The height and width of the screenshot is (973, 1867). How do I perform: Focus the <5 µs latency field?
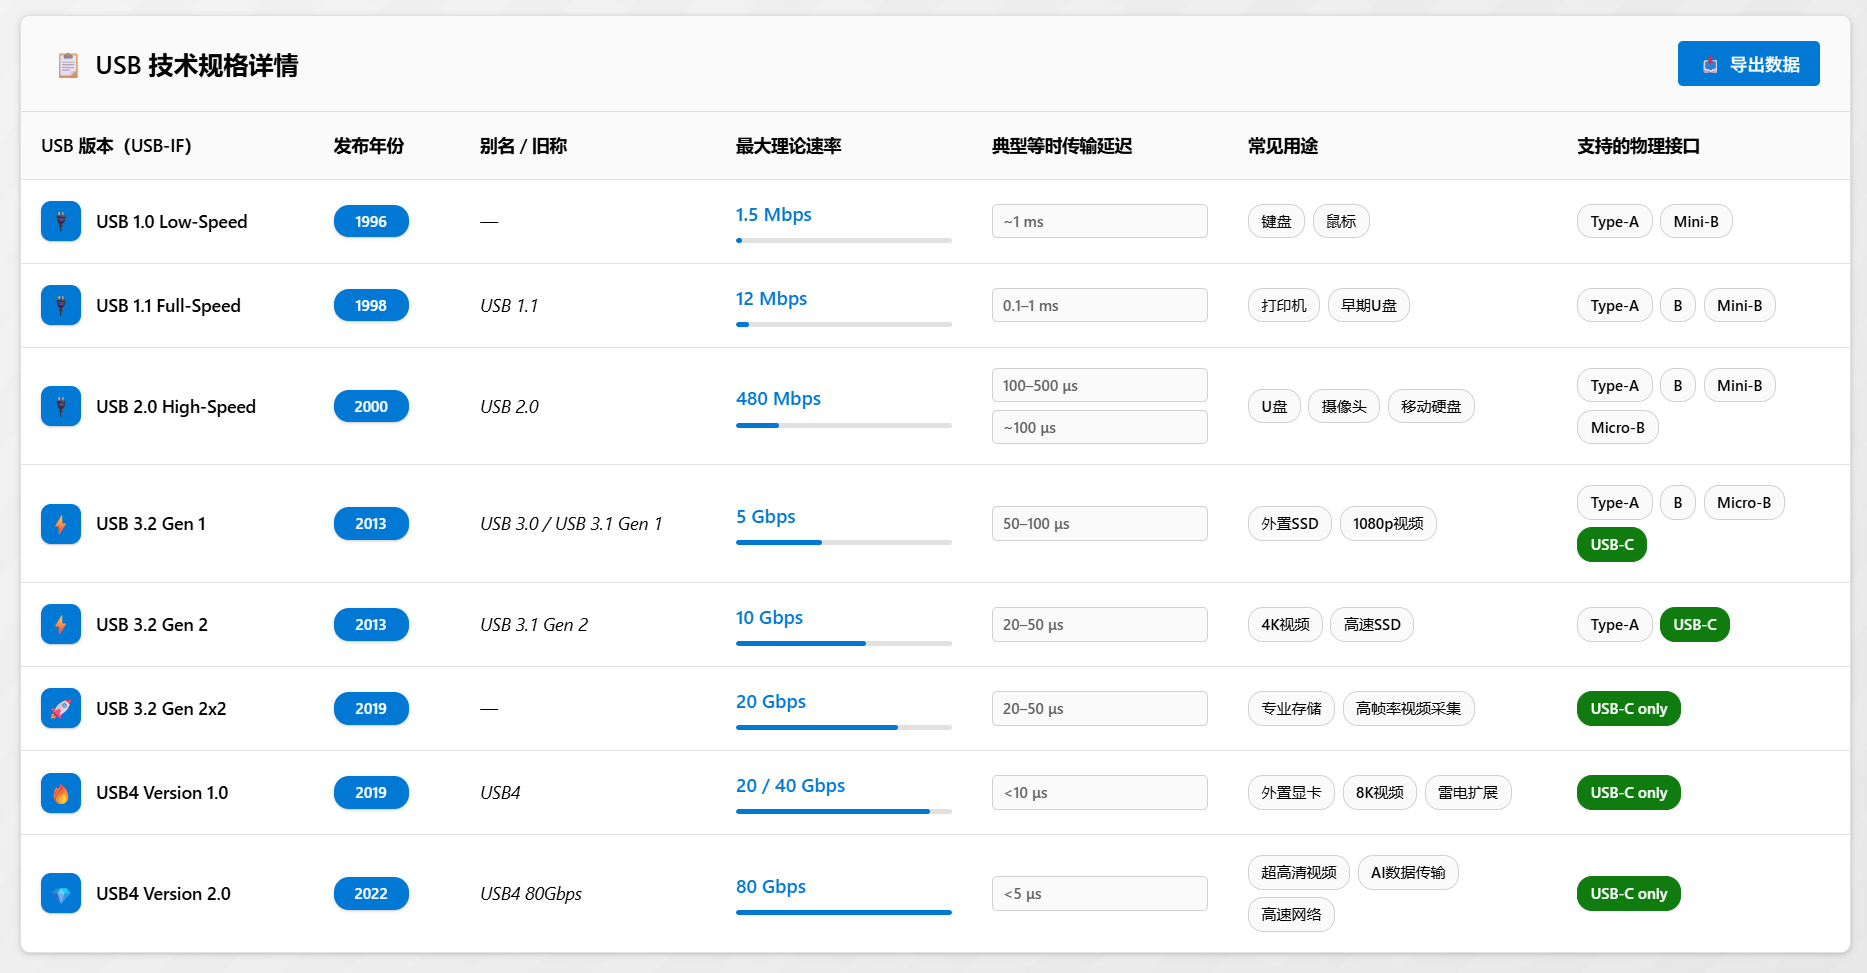coord(1100,893)
